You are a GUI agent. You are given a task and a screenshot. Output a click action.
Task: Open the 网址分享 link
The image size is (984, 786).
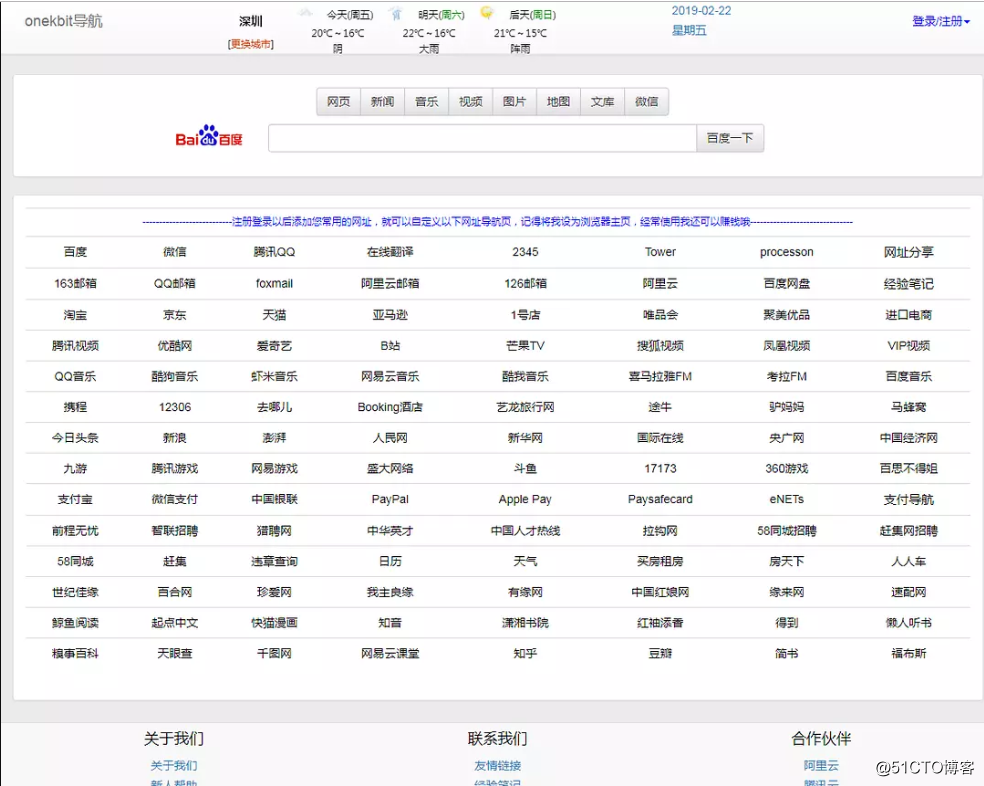point(909,252)
